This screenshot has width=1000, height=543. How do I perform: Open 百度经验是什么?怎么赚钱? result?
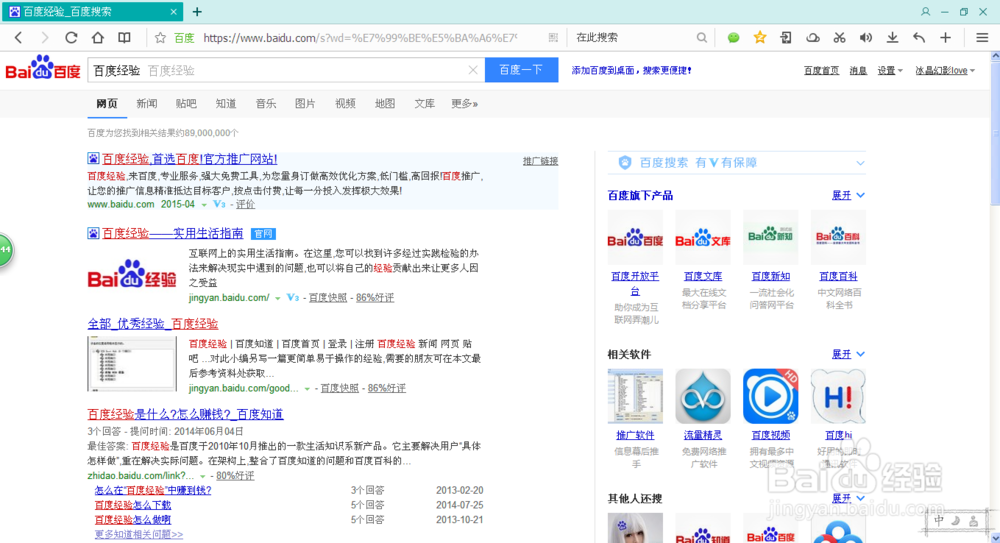coord(185,415)
